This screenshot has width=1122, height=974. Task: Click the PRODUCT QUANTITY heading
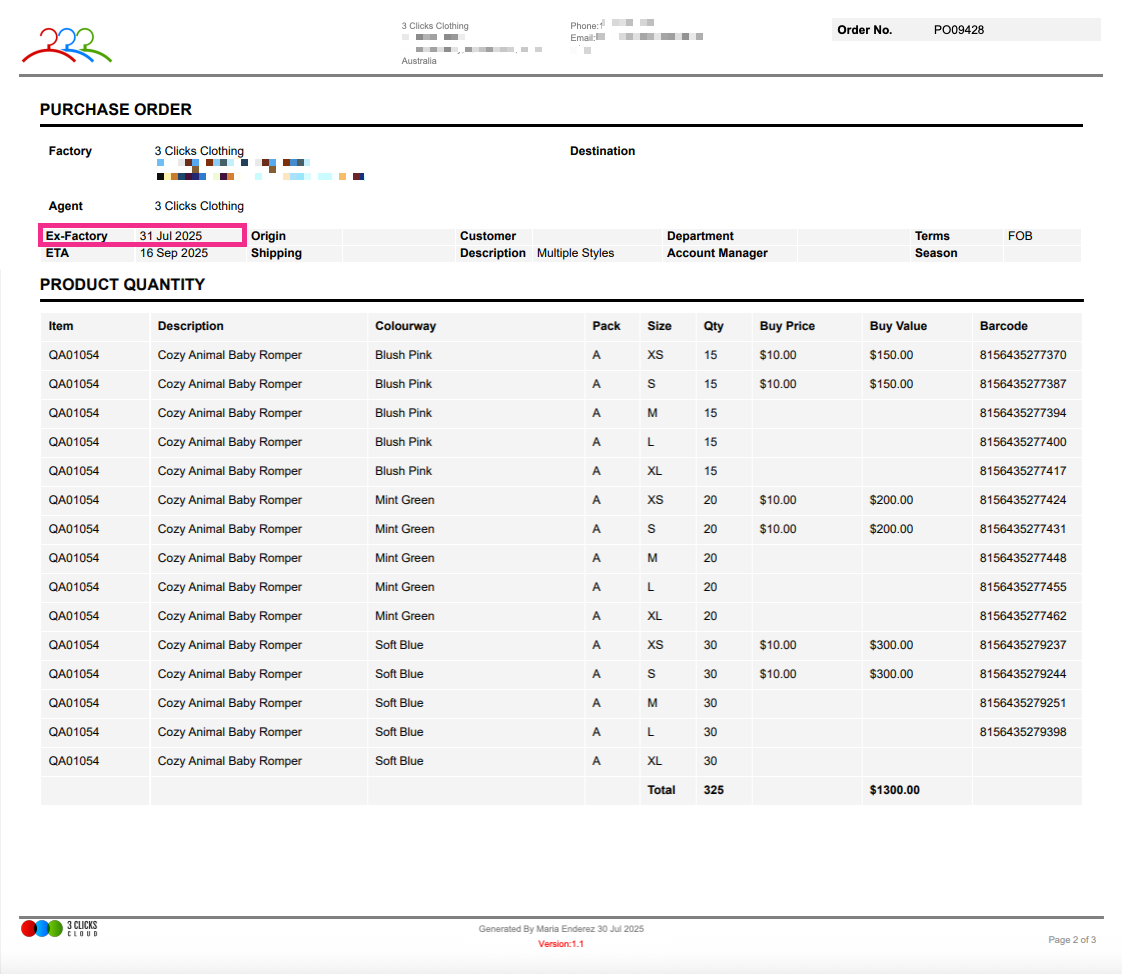[x=122, y=285]
